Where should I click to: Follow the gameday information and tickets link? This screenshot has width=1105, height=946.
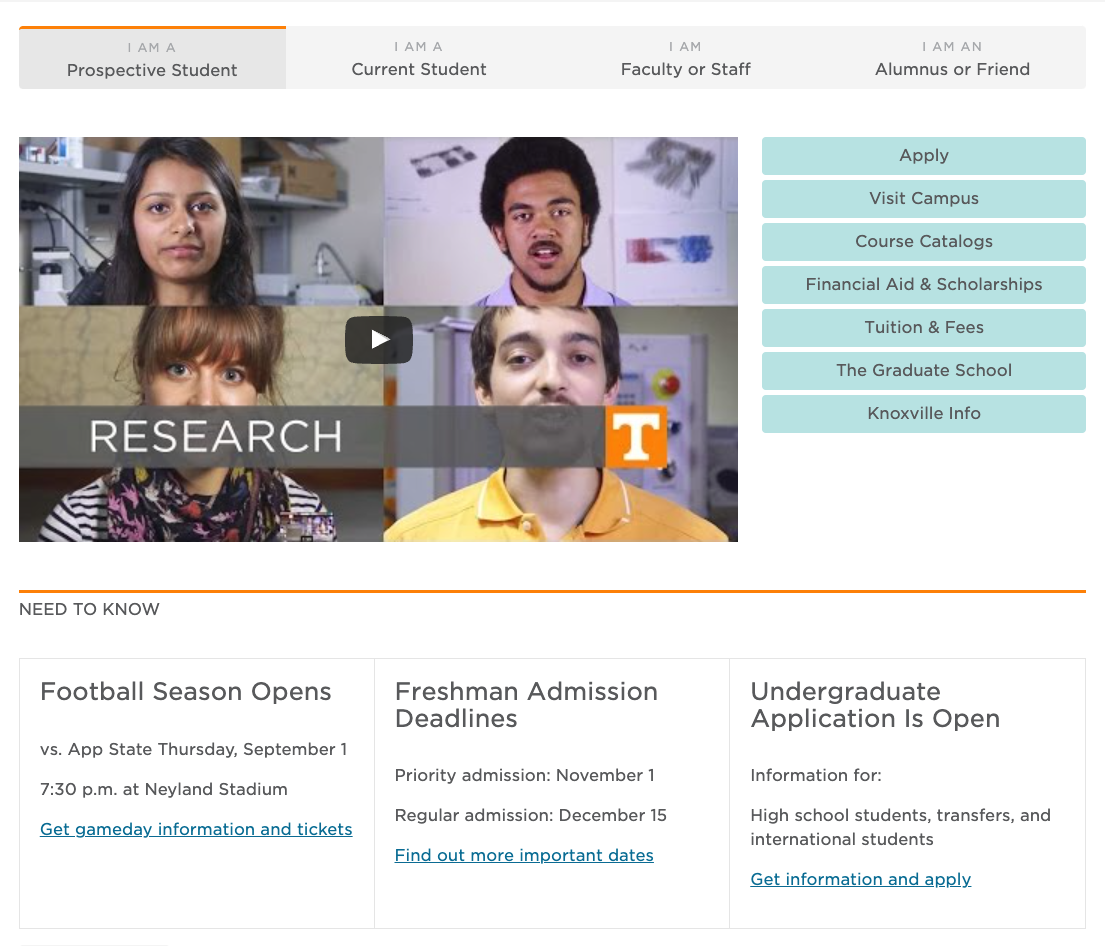(196, 829)
